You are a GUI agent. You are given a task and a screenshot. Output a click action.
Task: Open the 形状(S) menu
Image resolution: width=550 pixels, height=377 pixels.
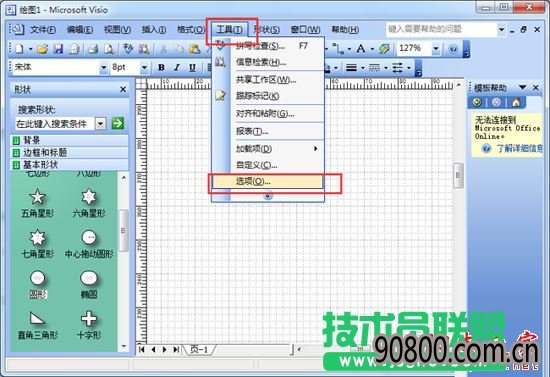point(267,30)
